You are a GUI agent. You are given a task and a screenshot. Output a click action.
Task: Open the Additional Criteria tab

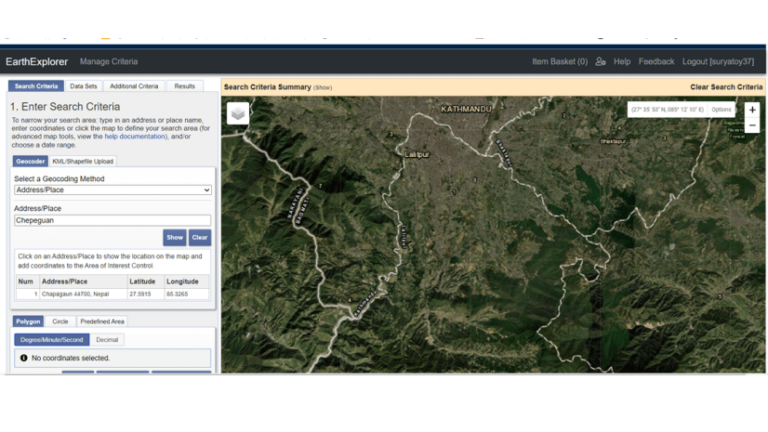tap(134, 86)
